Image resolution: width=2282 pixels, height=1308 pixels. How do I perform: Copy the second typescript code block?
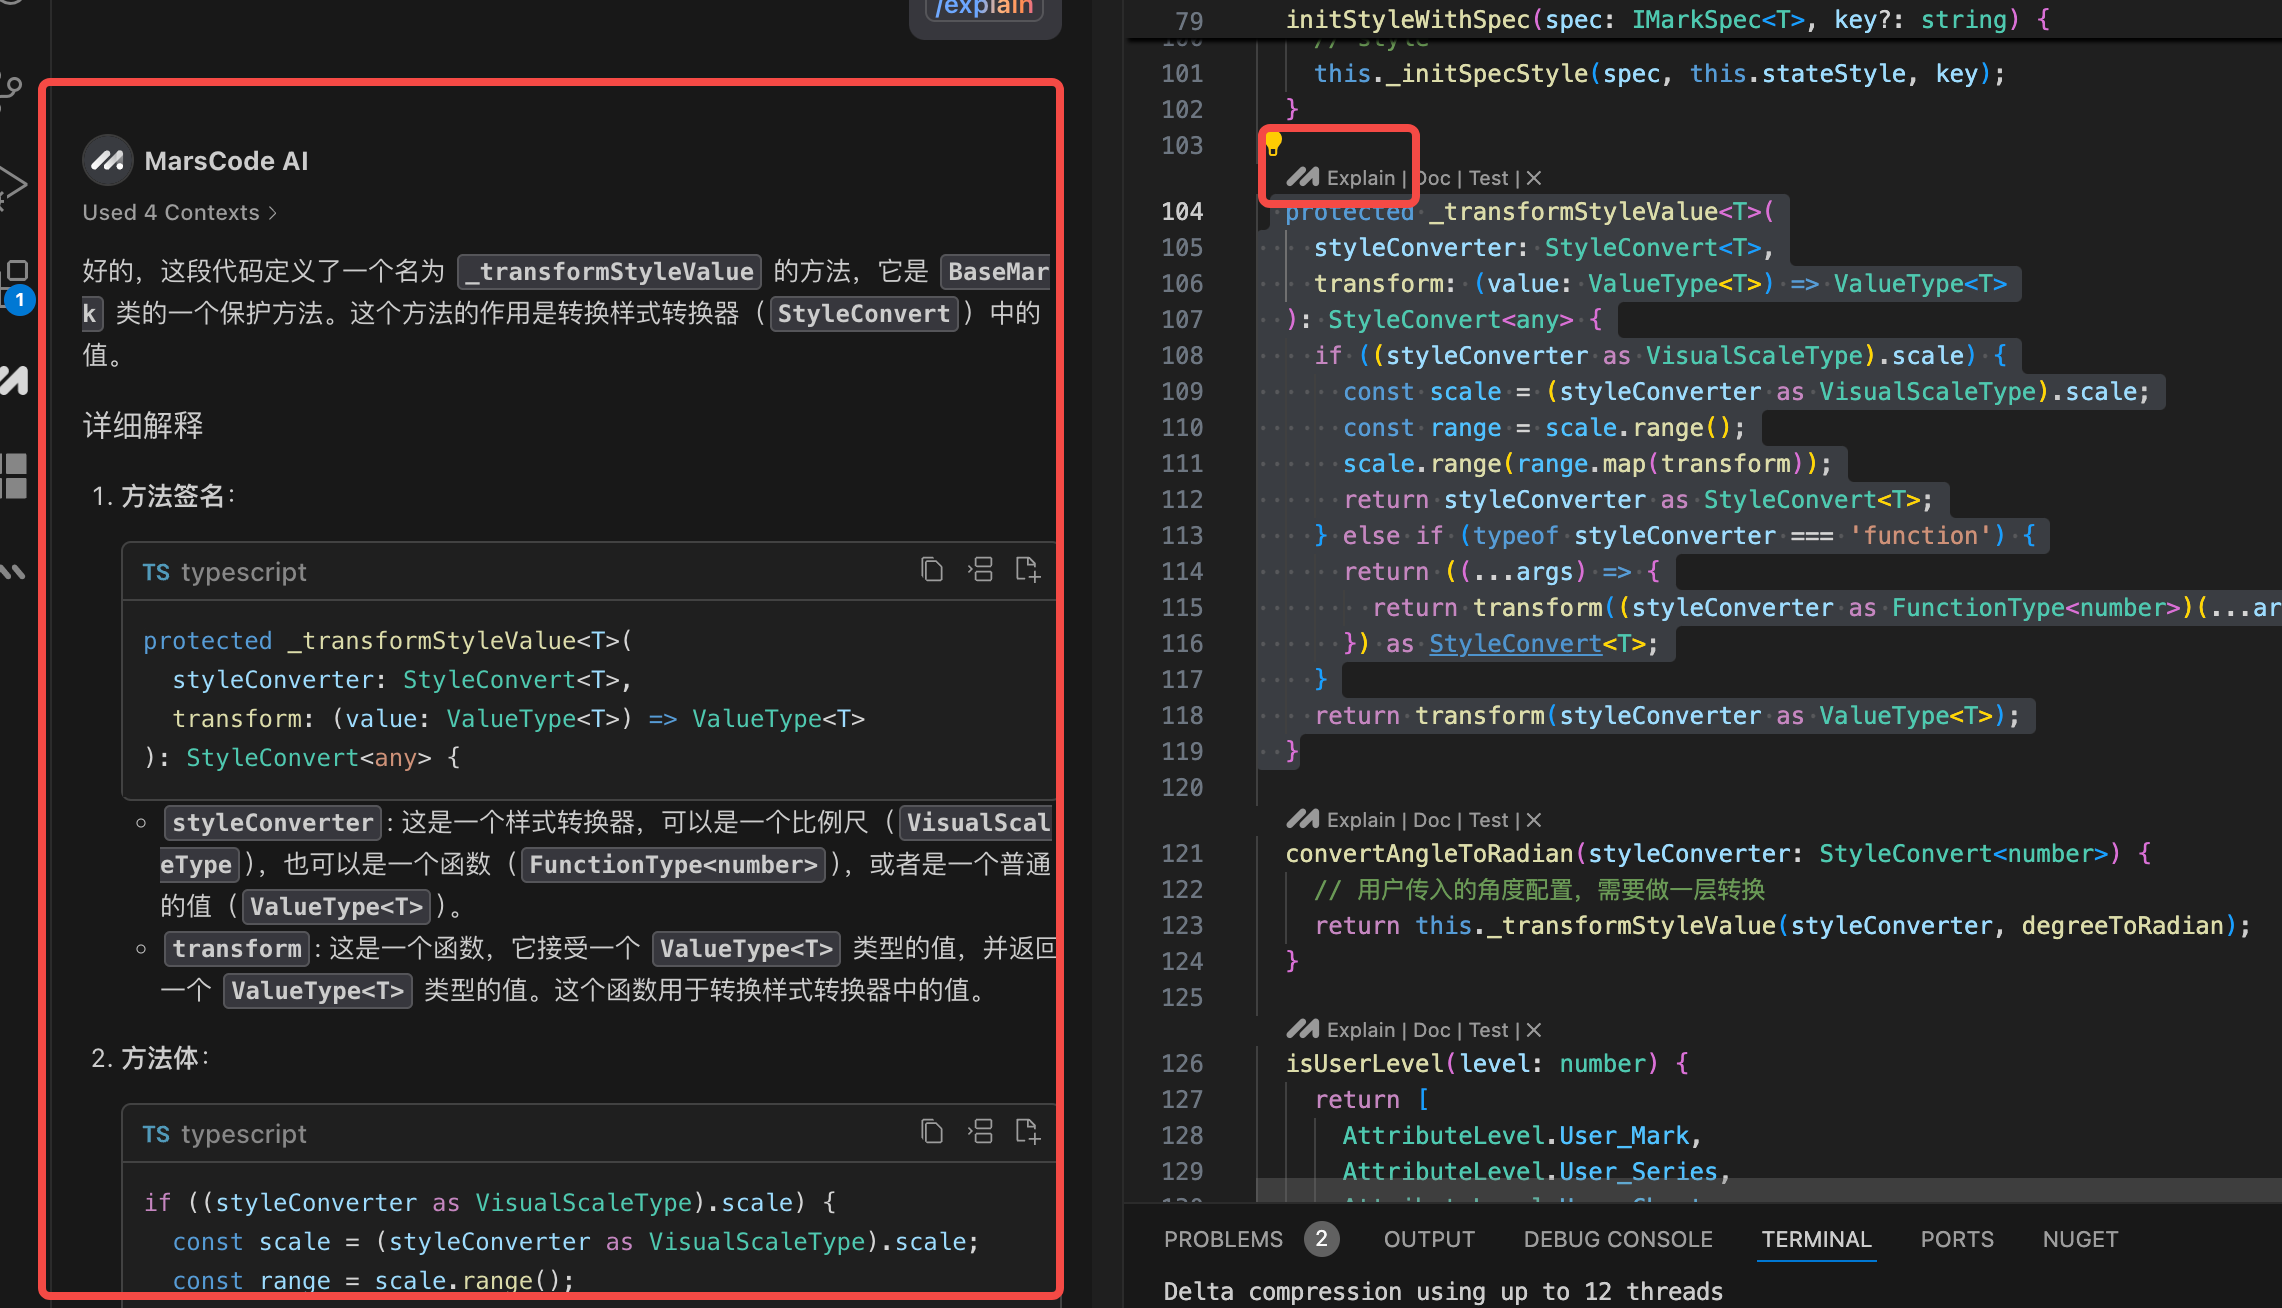(931, 1132)
